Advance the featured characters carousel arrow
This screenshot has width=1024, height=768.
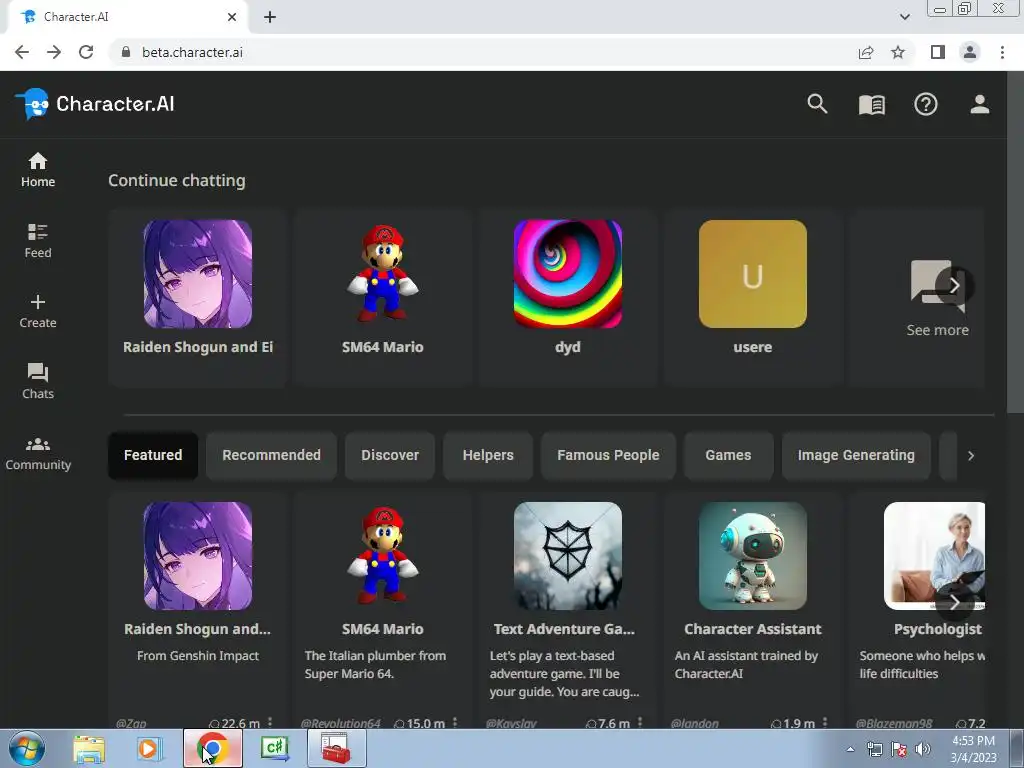955,602
